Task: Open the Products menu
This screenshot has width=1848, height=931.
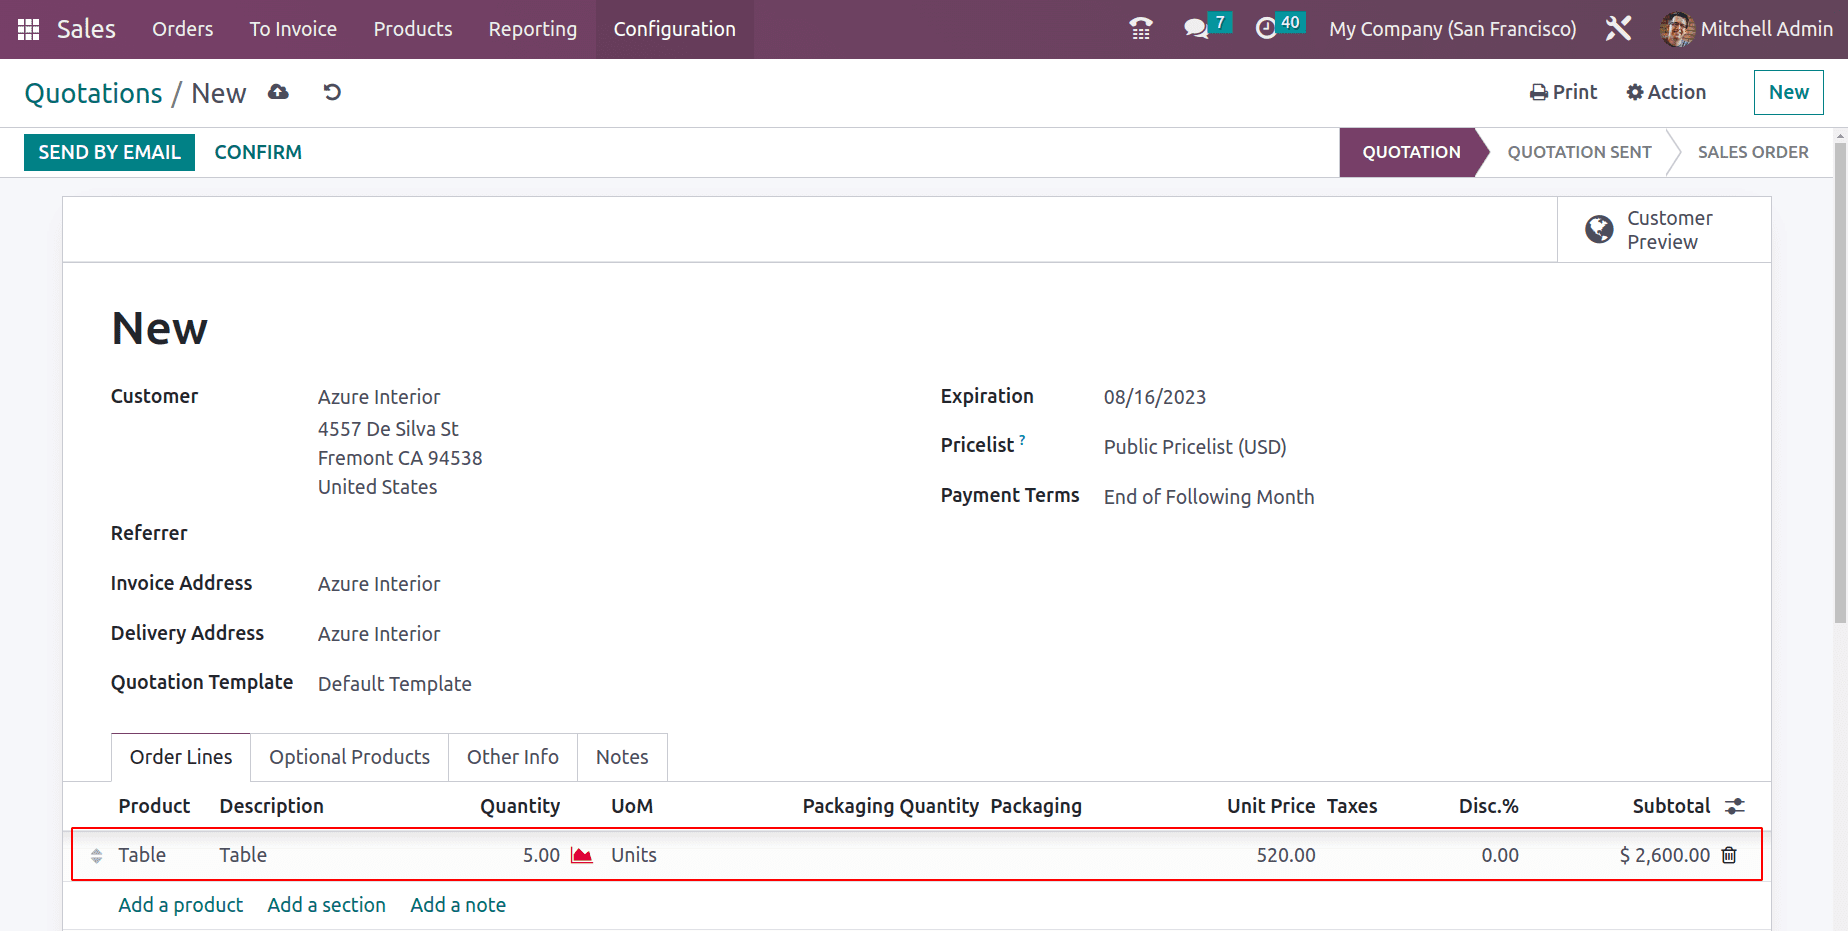Action: [x=413, y=29]
